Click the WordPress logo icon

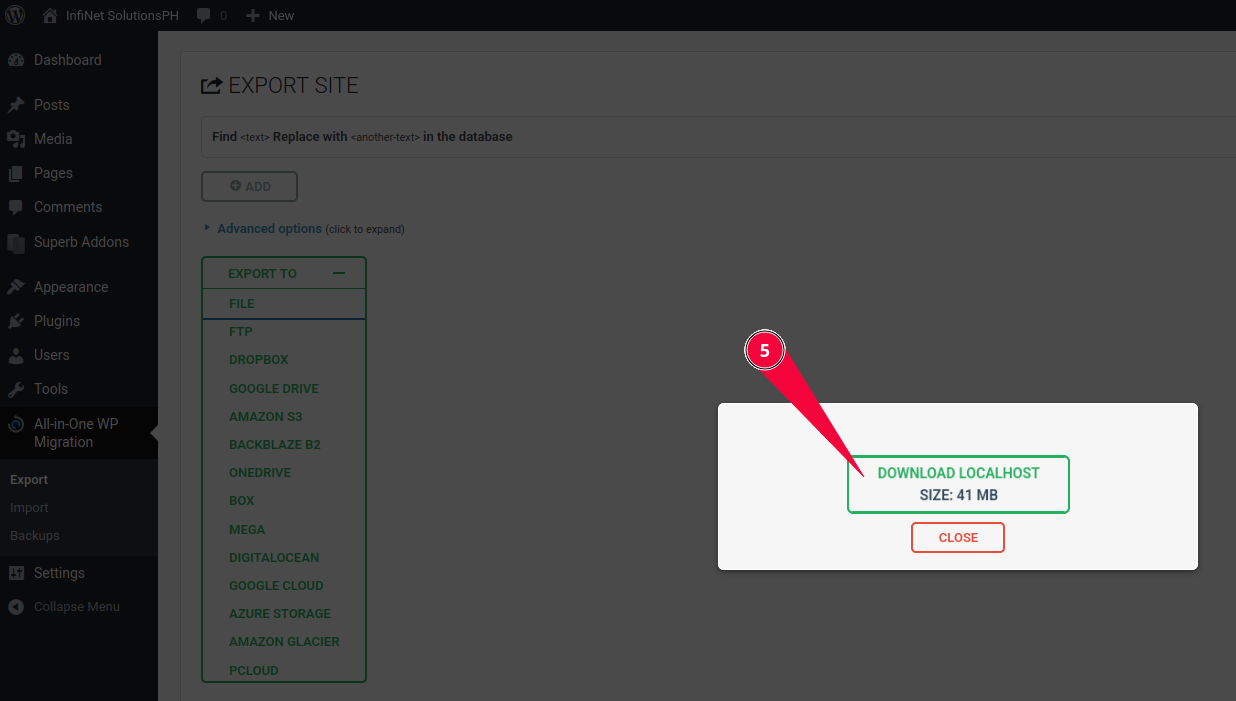[x=15, y=15]
